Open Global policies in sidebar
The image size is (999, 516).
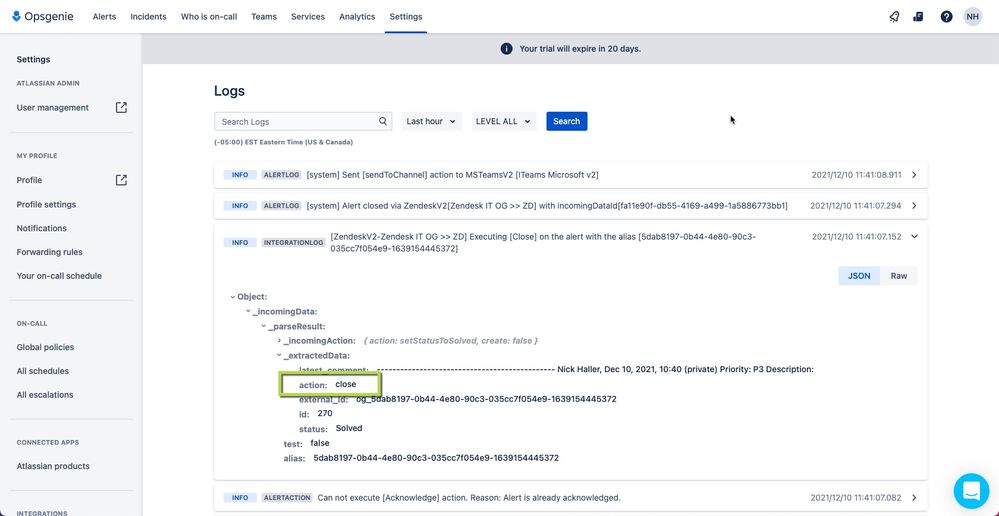(45, 347)
